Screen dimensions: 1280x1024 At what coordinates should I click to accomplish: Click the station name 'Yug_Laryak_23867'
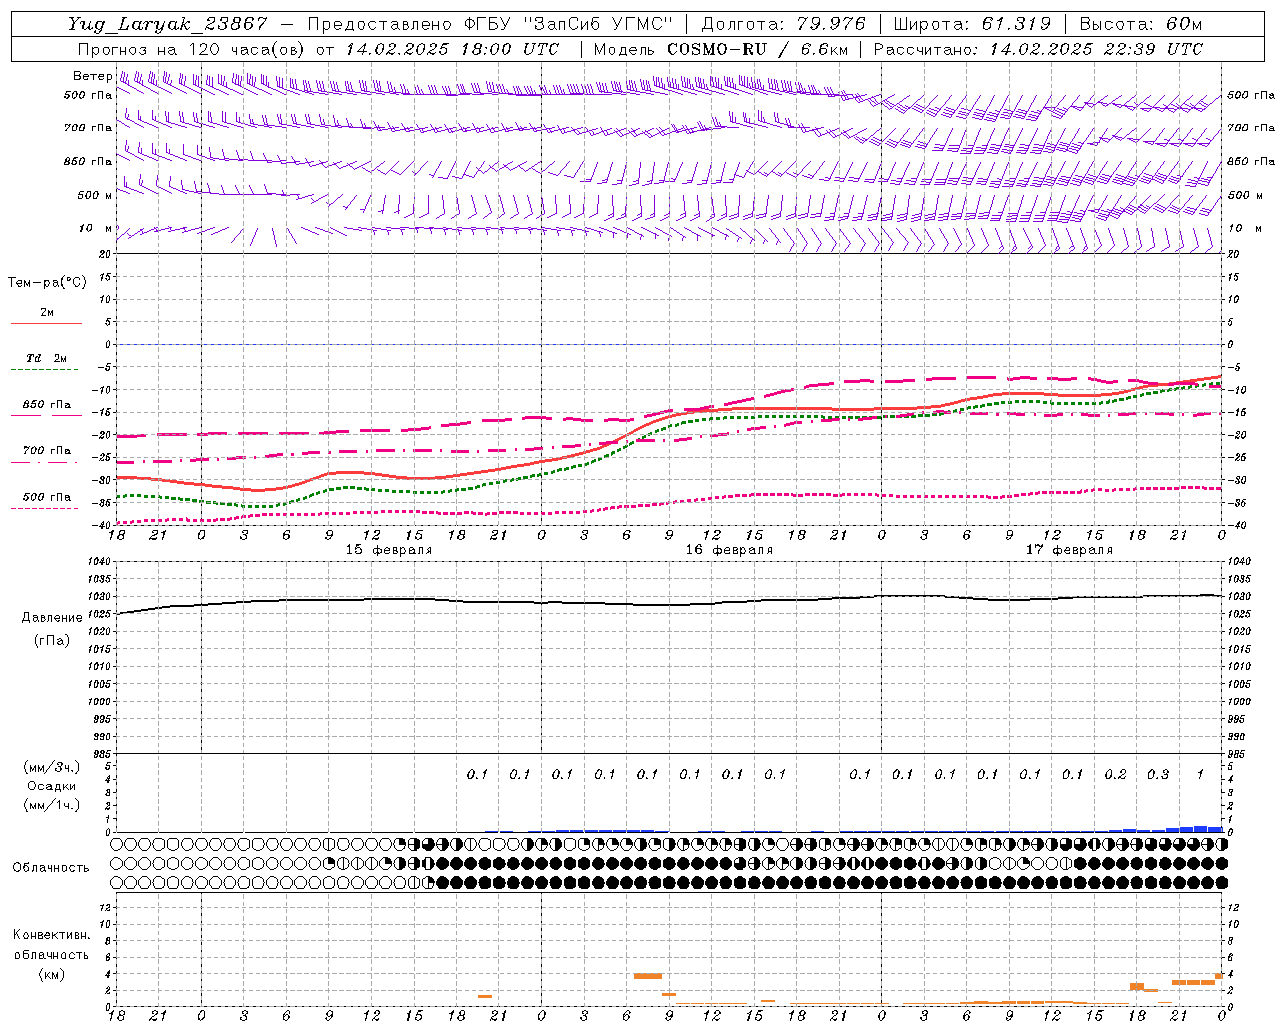click(168, 24)
